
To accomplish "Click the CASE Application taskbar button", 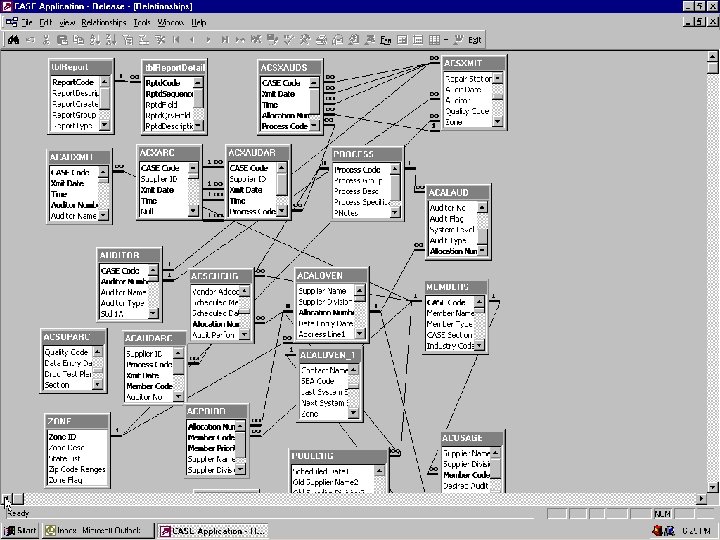I will pyautogui.click(x=212, y=530).
